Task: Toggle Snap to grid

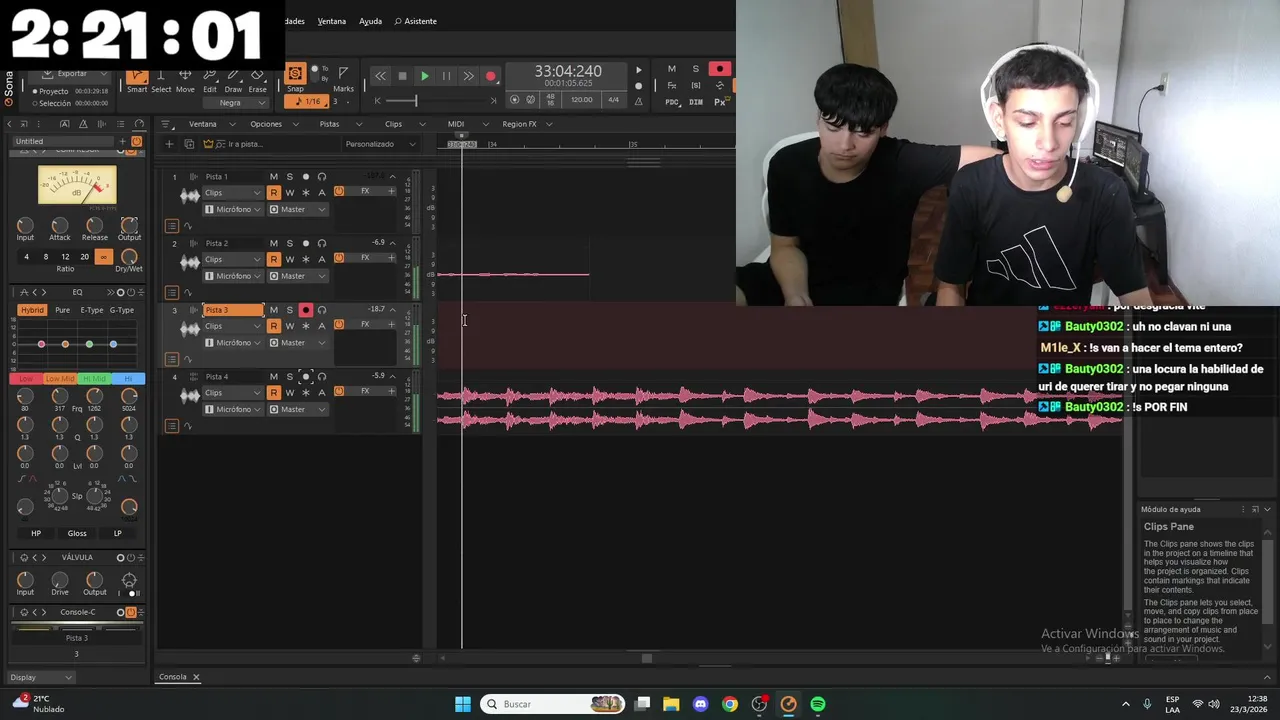Action: click(295, 74)
